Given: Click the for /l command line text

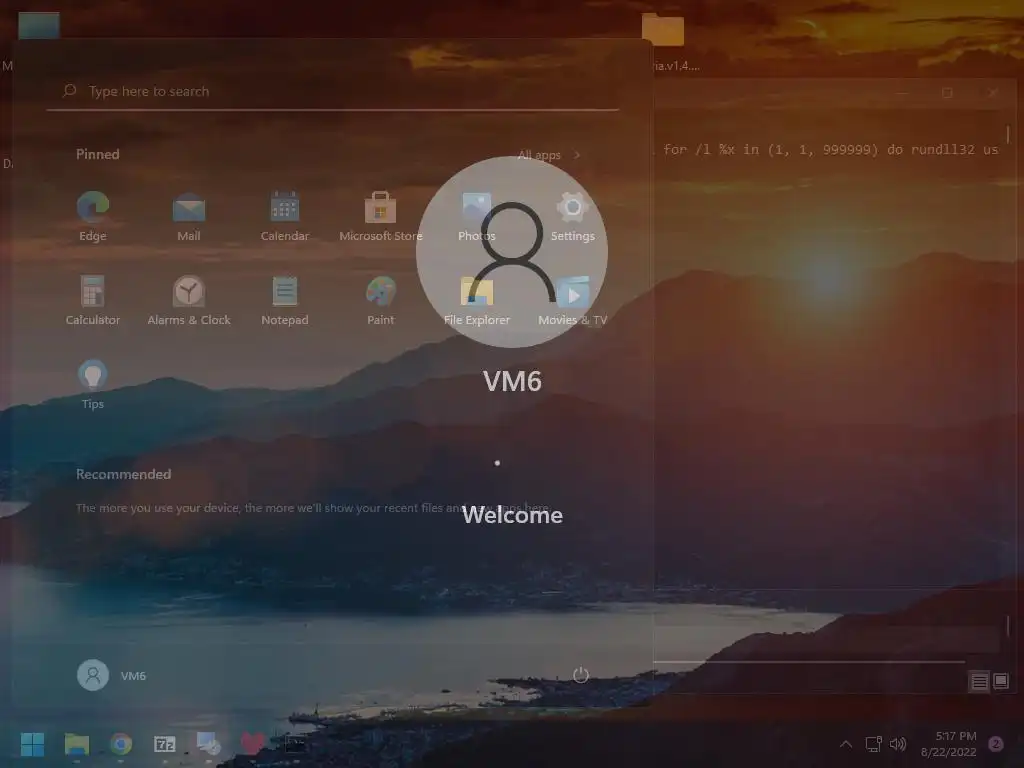Looking at the screenshot, I should [x=831, y=150].
